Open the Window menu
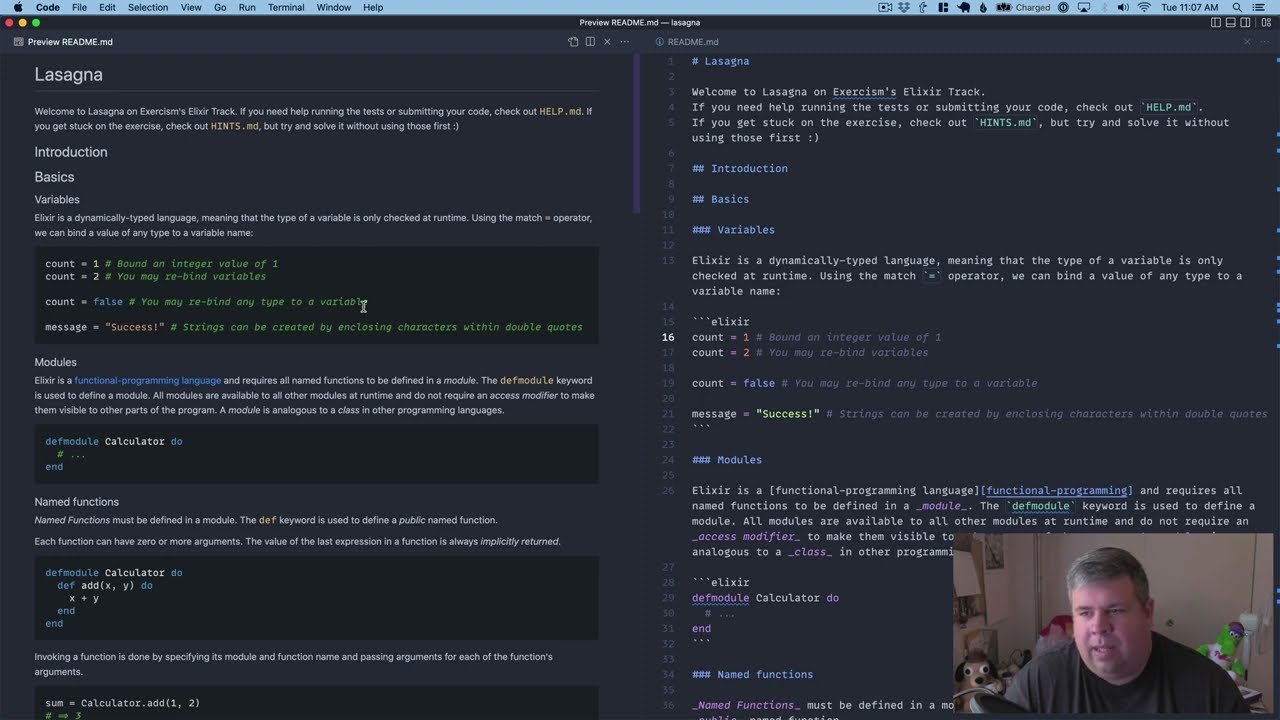 [334, 7]
